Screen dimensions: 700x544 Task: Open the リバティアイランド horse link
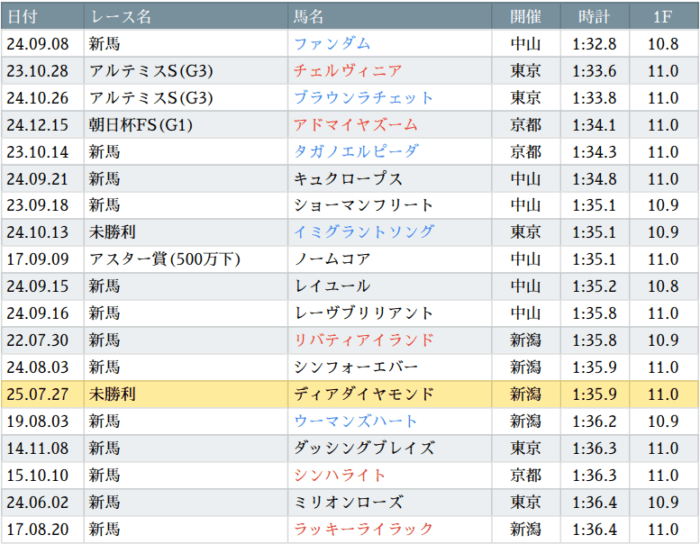click(364, 340)
